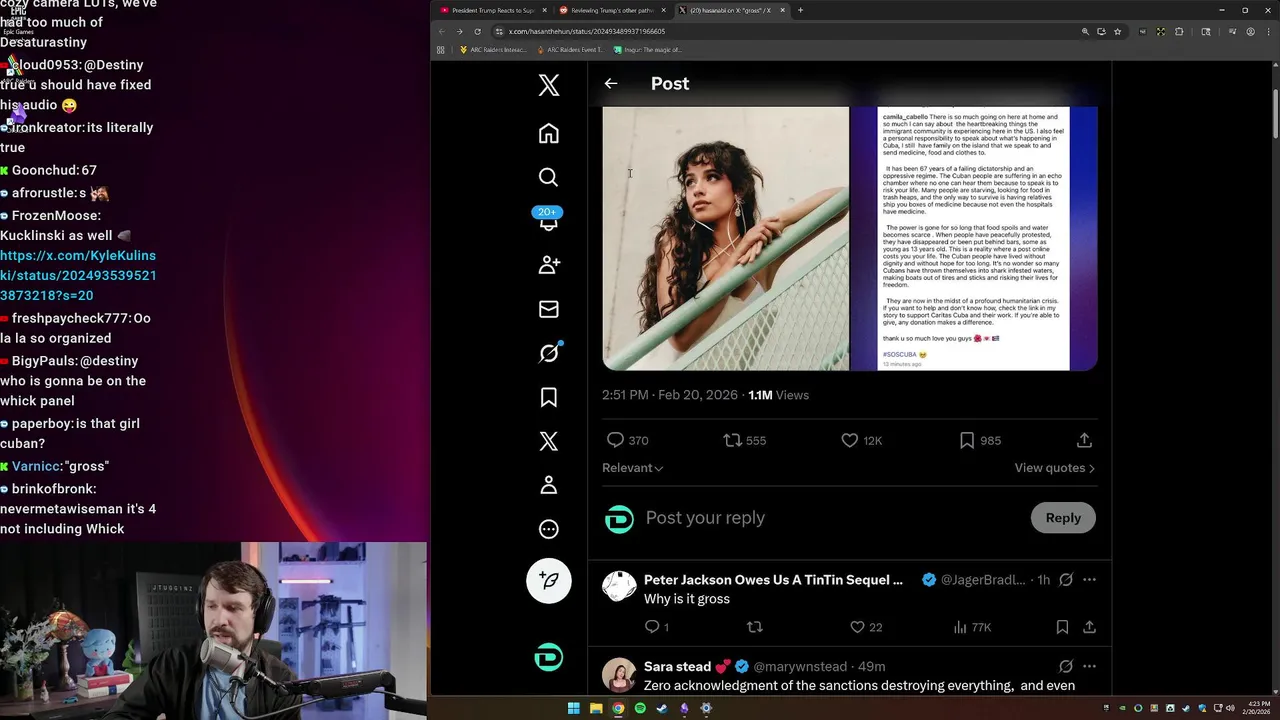Click the Reply button

1063,518
